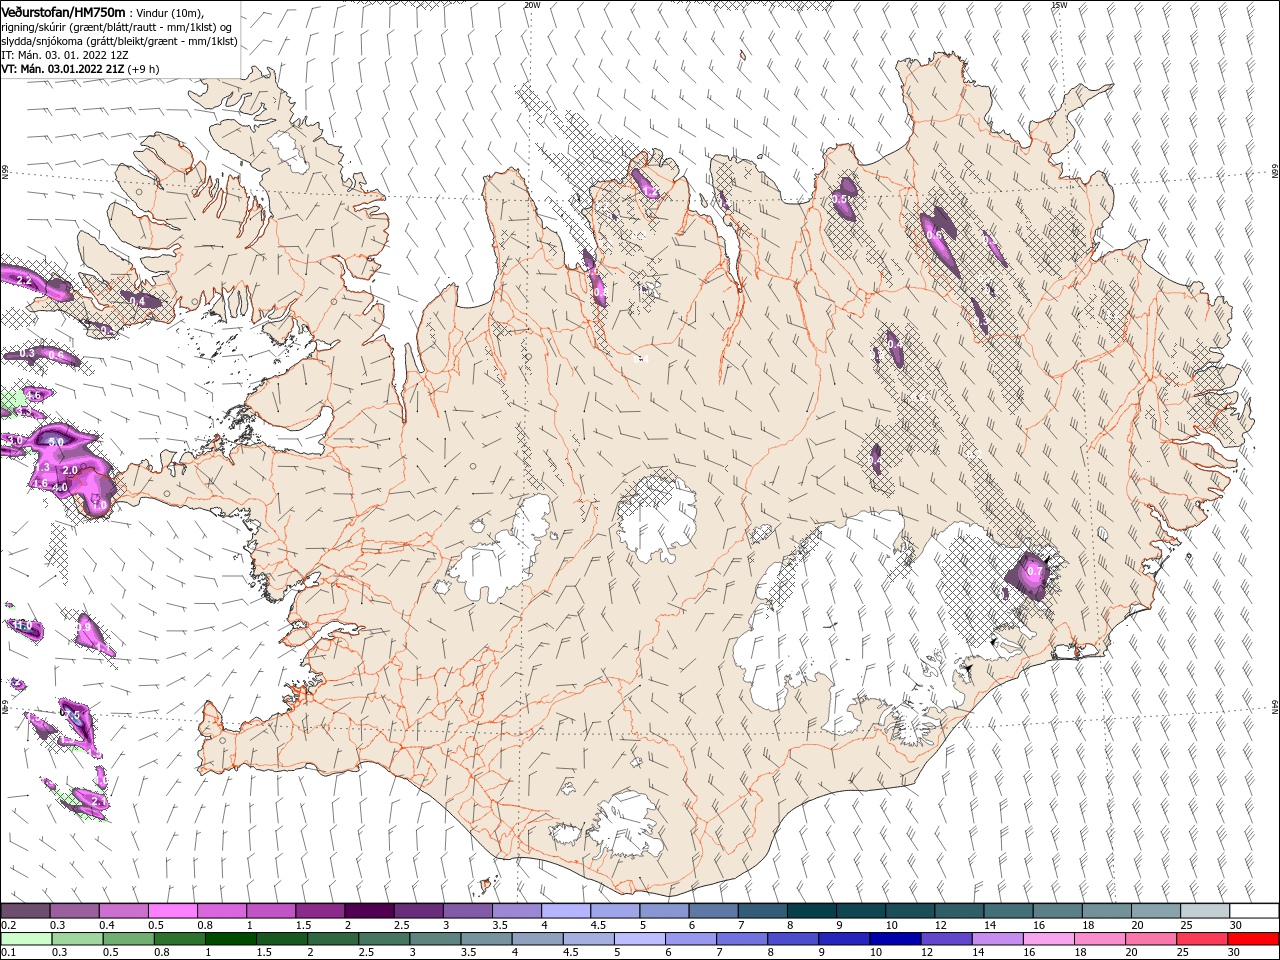Viewport: 1280px width, 960px height.
Task: Click the '2.2' precipitation value at far left
Action: [x=25, y=282]
